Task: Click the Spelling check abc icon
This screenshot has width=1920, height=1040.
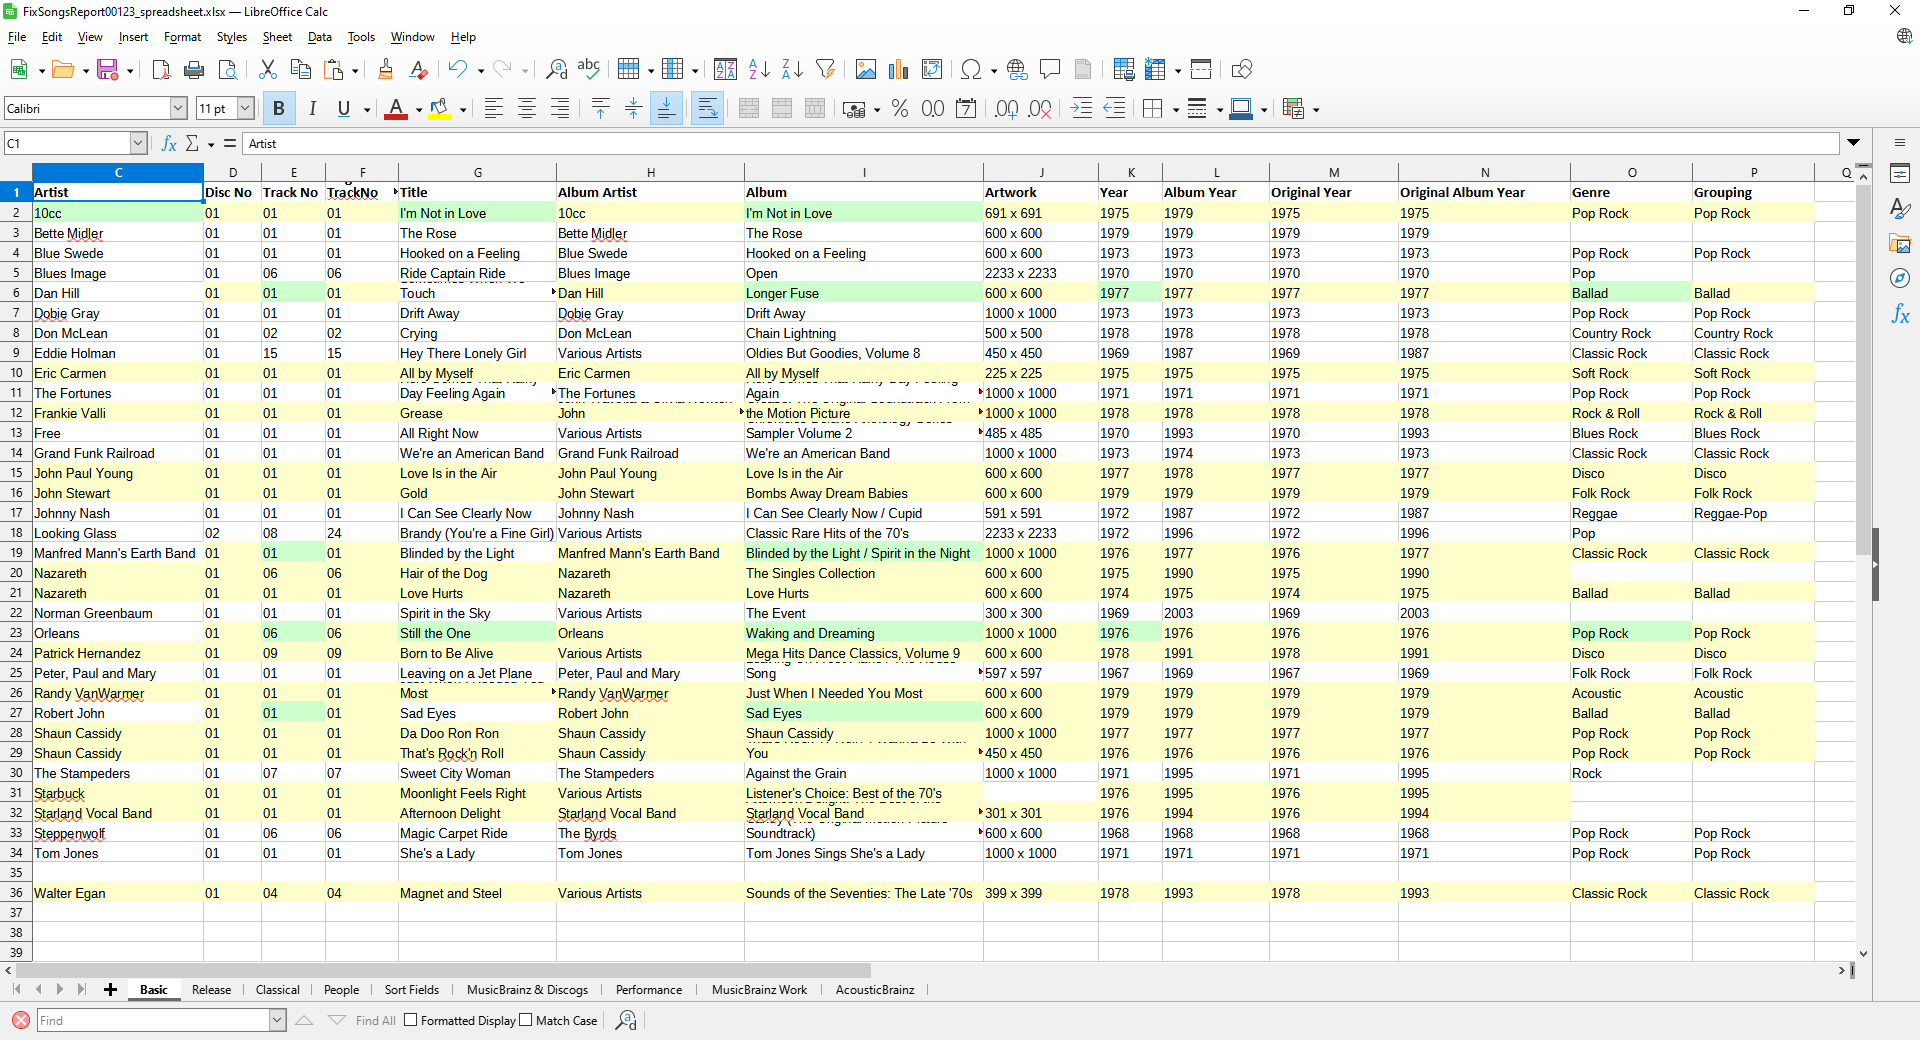Action: (589, 69)
